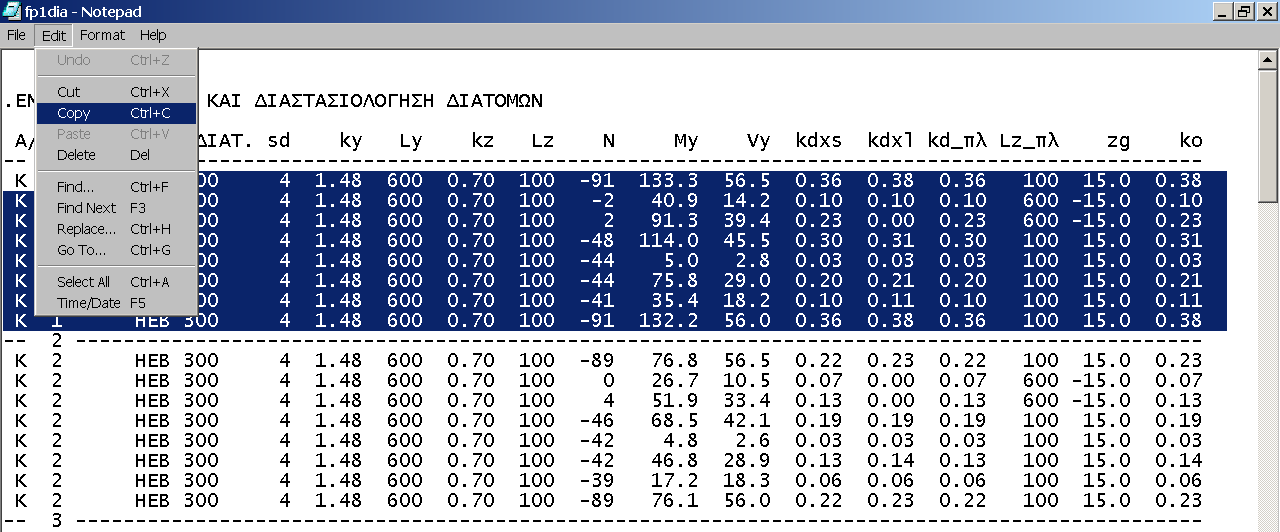Click the value 45.5 in the Vy column
1280x532 pixels.
pyautogui.click(x=747, y=241)
